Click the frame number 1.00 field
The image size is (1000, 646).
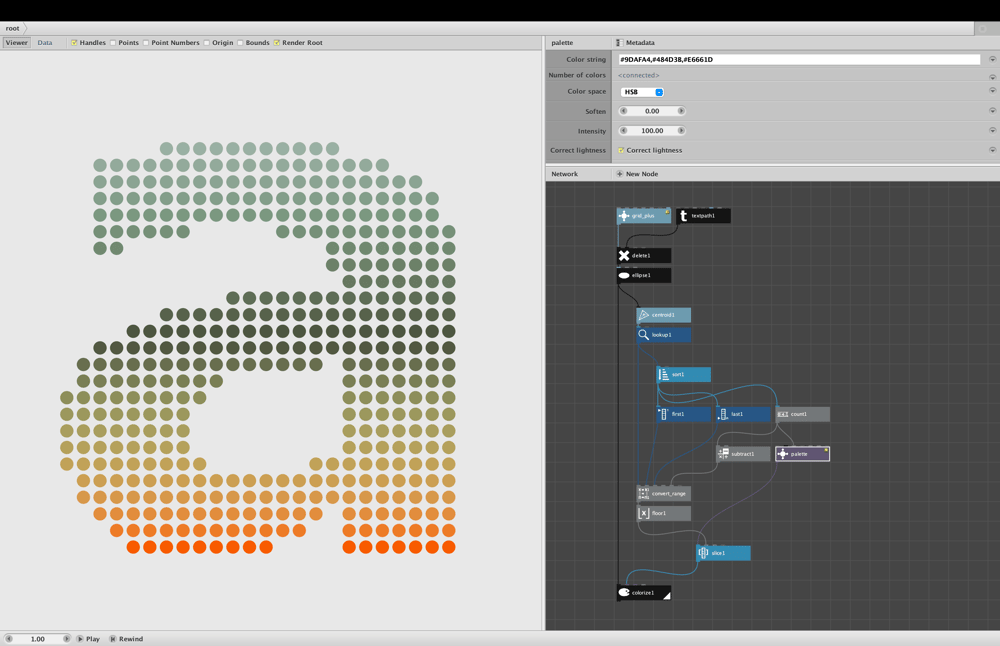coord(38,638)
